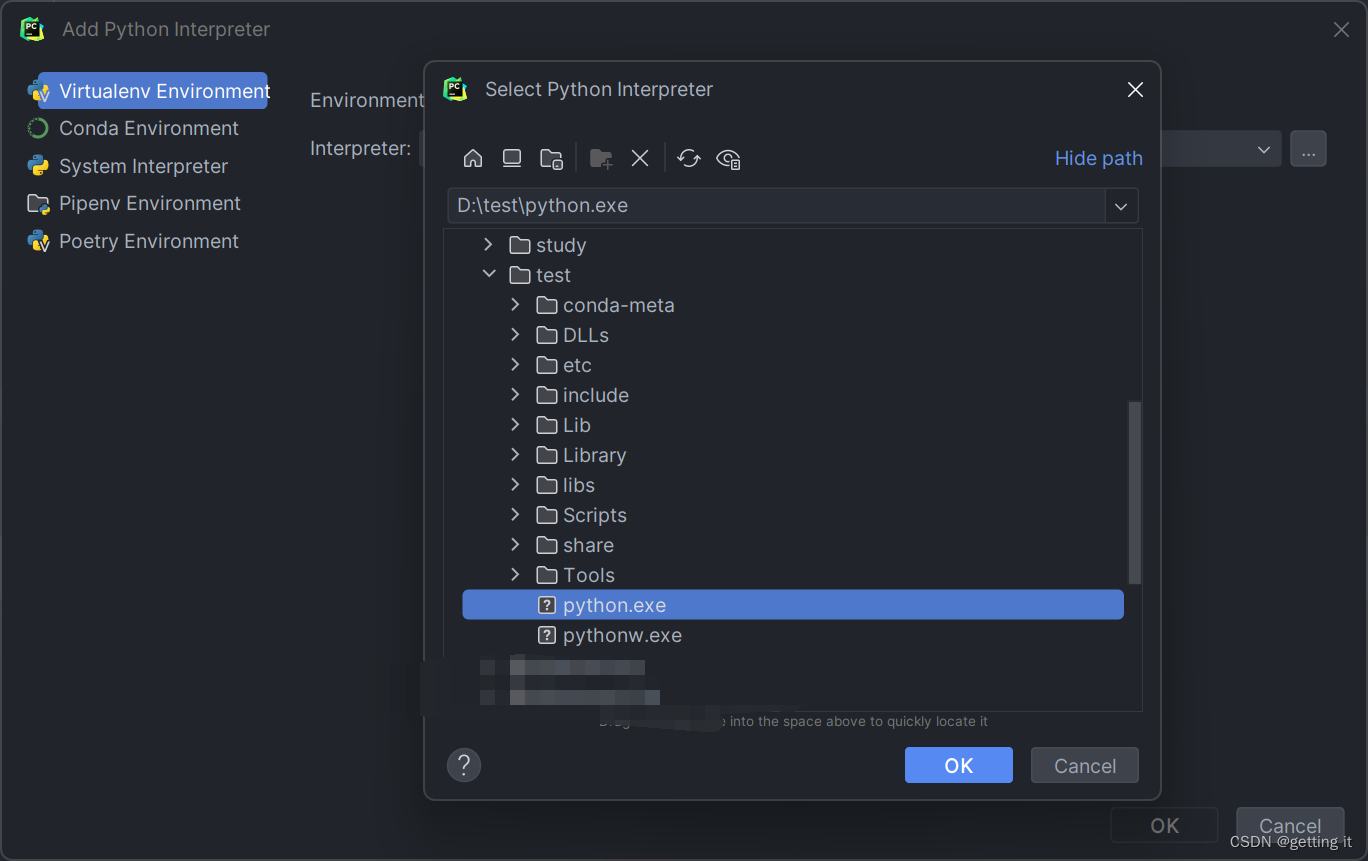Viewport: 1368px width, 861px height.
Task: Go to the Home directory icon
Action: coord(473,158)
